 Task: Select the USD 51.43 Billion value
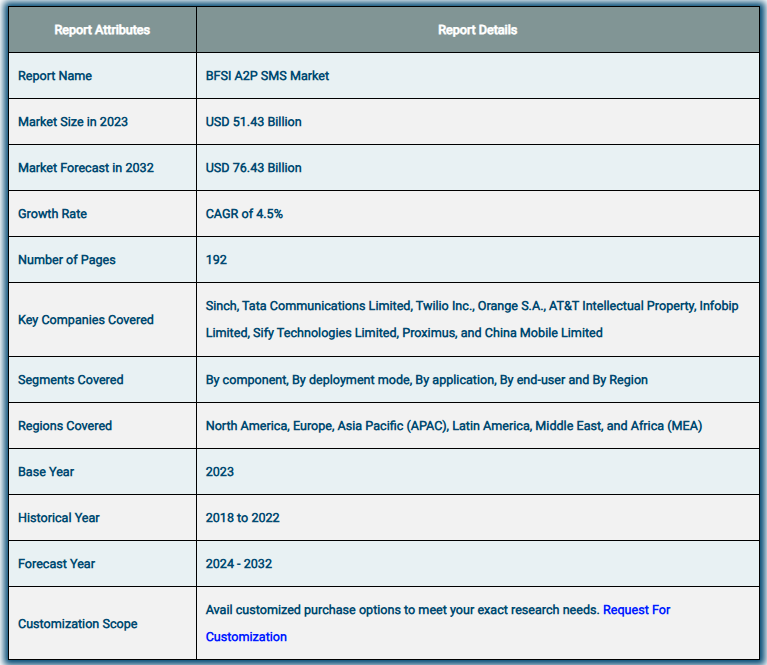click(x=253, y=122)
